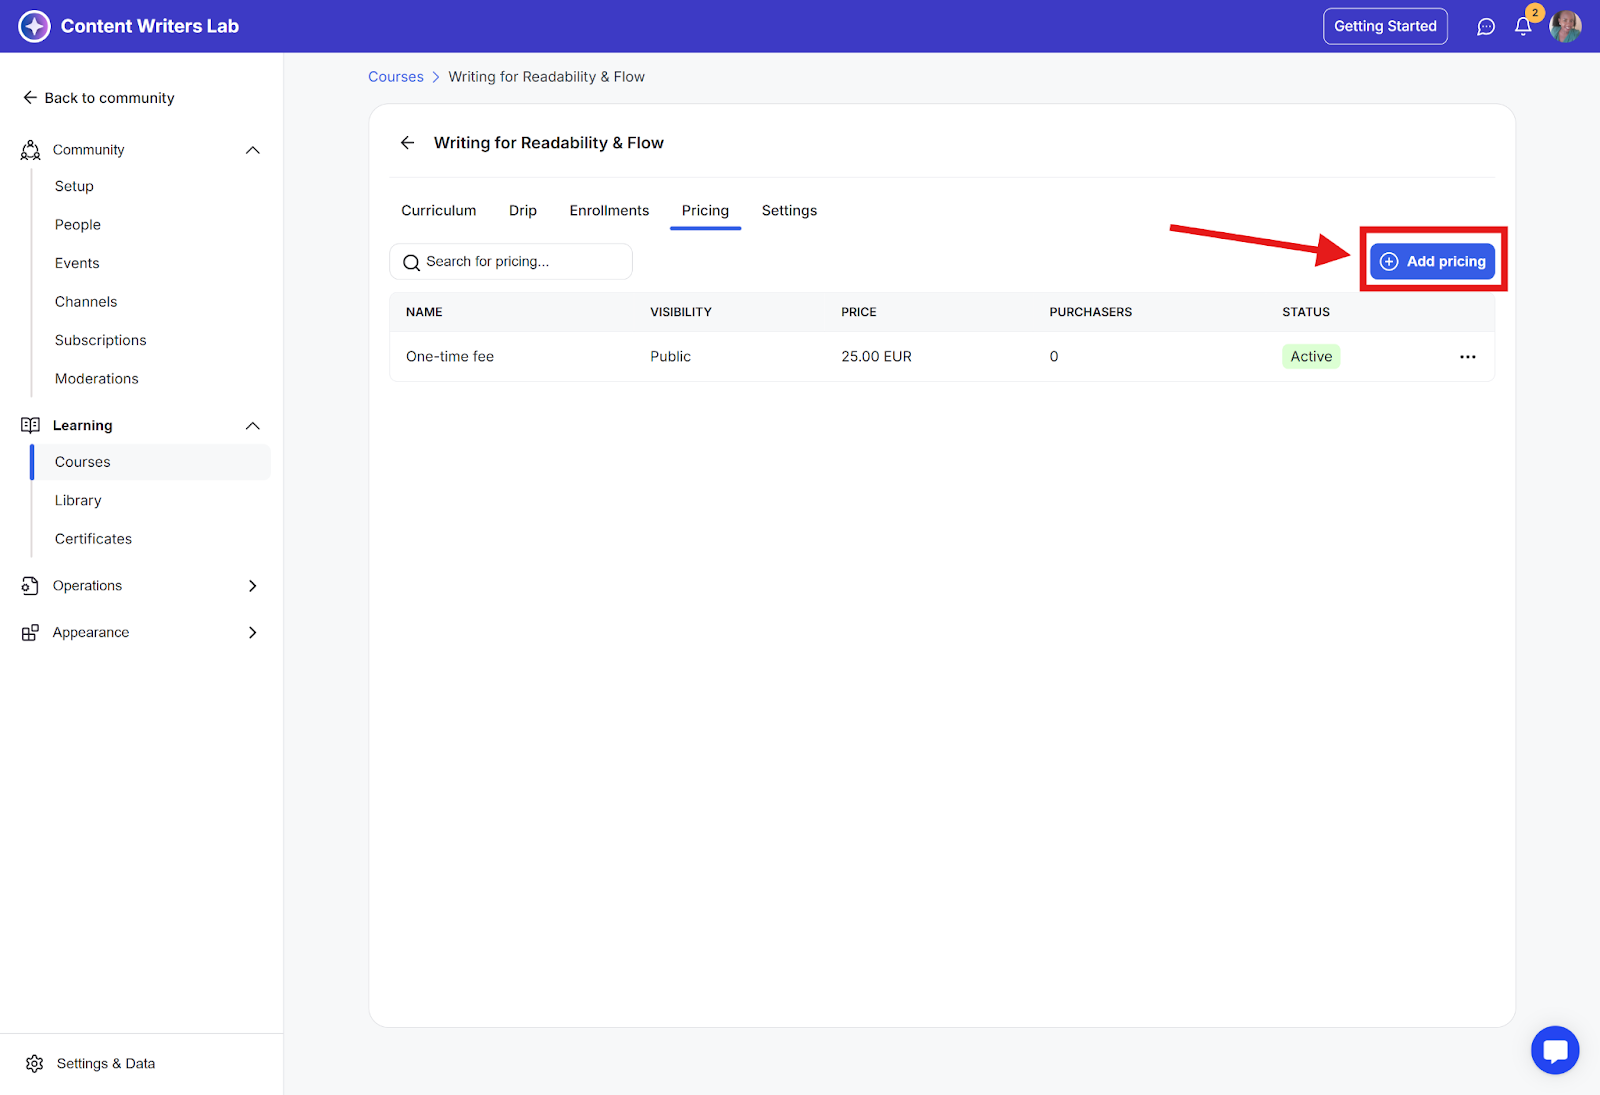The height and width of the screenshot is (1095, 1600).
Task: Open the three-dot menu for One-time fee
Action: (x=1467, y=357)
